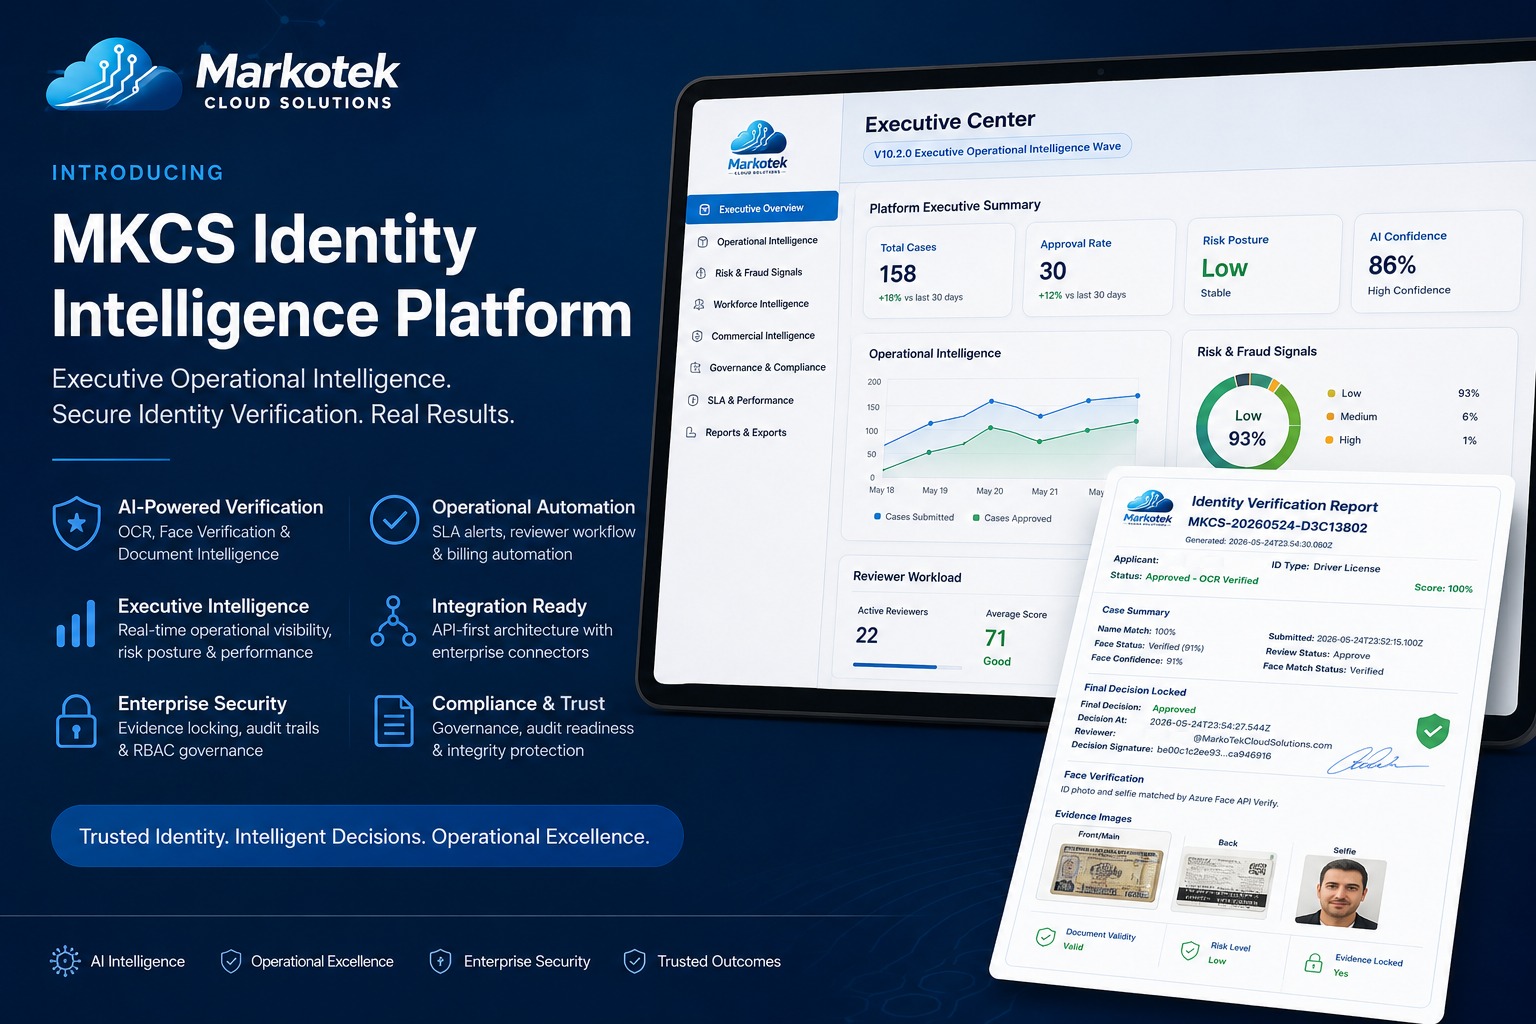Click the Risk Level shield icon on report
Viewport: 1536px width, 1024px height.
[x=1190, y=950]
